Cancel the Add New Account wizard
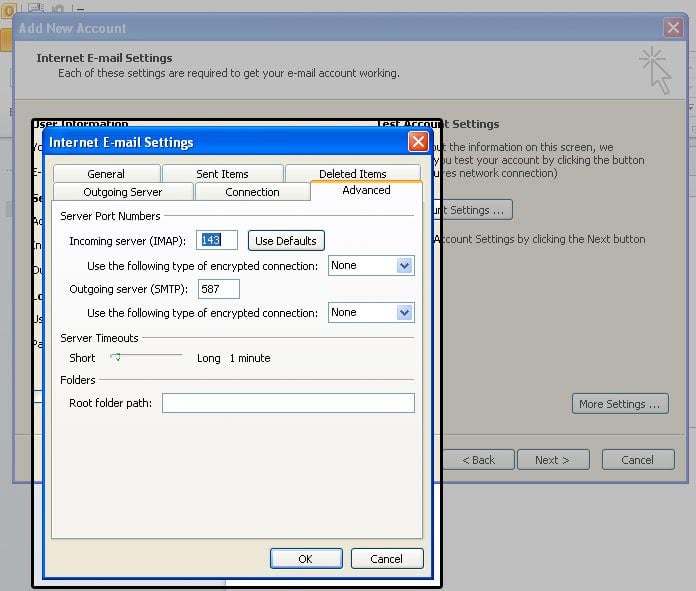This screenshot has height=591, width=696. point(637,460)
